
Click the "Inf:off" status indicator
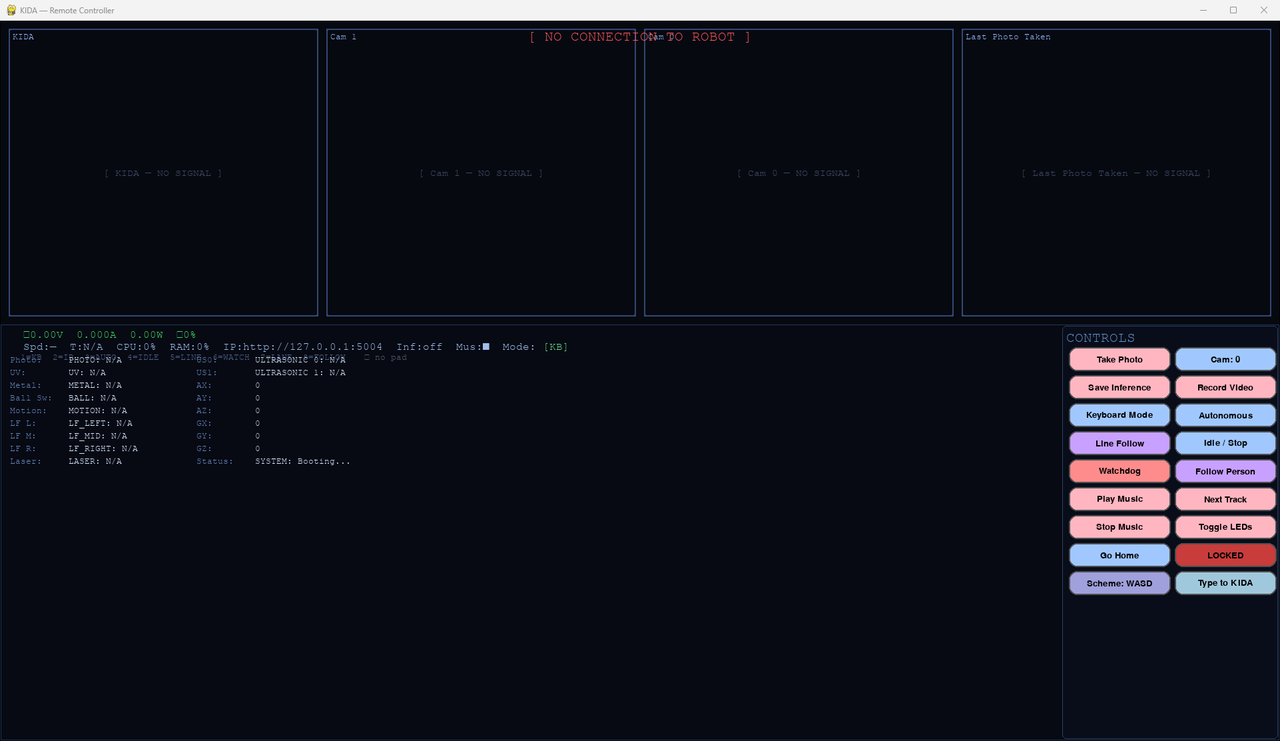click(419, 347)
